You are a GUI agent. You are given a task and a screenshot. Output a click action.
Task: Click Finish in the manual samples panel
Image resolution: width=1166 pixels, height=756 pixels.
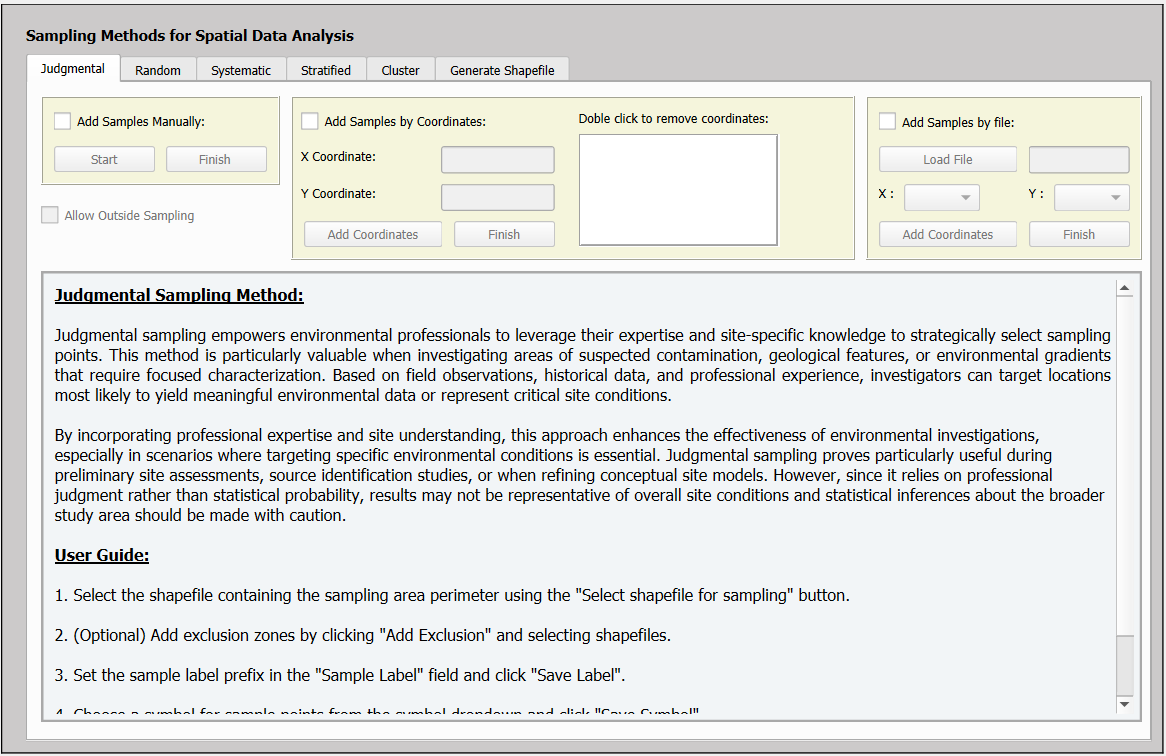click(215, 159)
